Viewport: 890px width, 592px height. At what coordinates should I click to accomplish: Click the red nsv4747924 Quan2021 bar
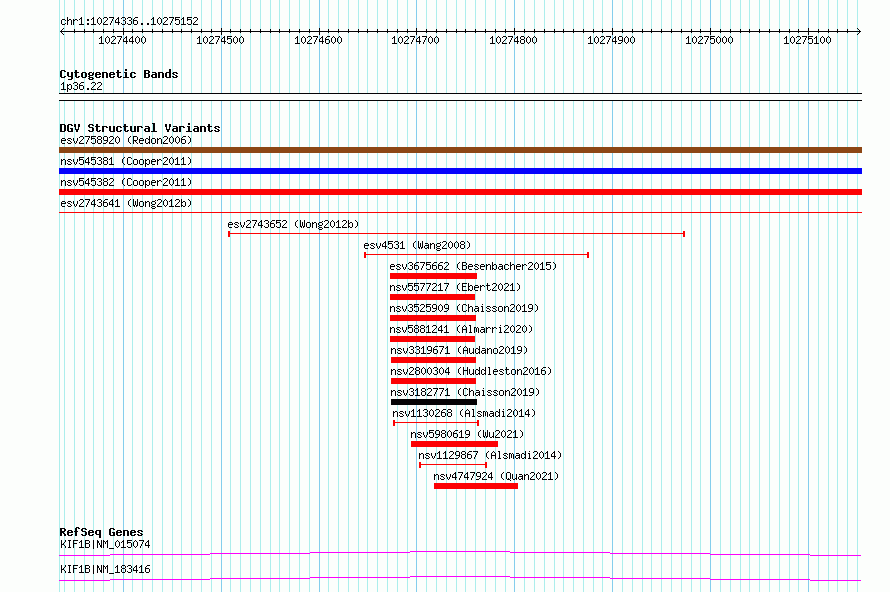point(476,486)
